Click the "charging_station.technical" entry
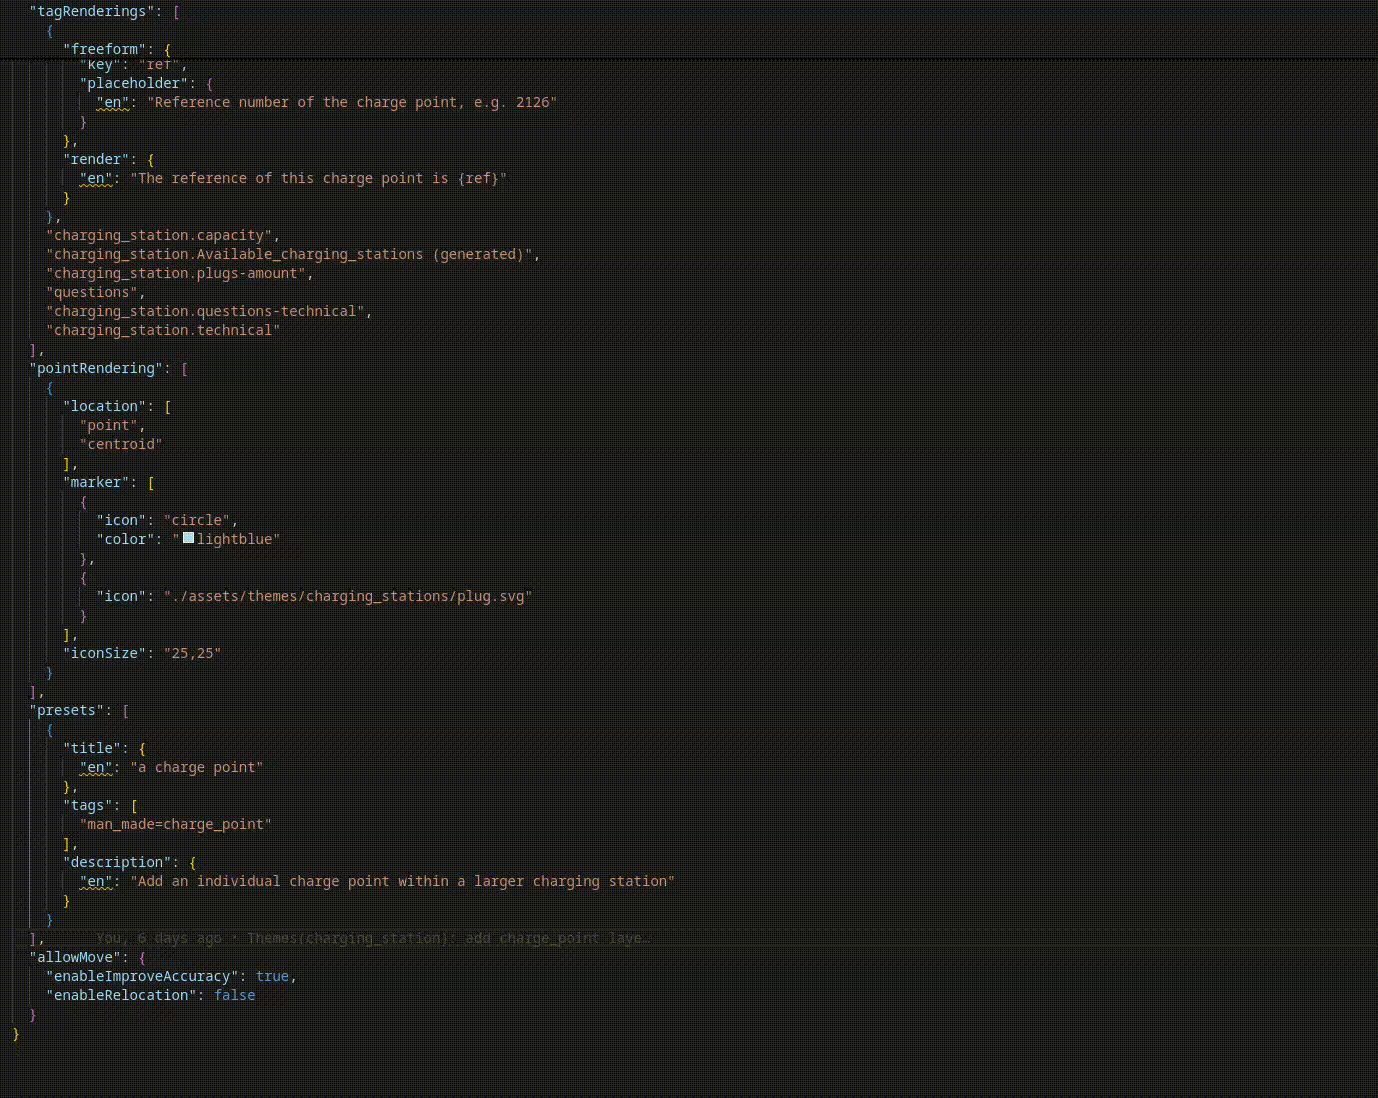 tap(163, 330)
